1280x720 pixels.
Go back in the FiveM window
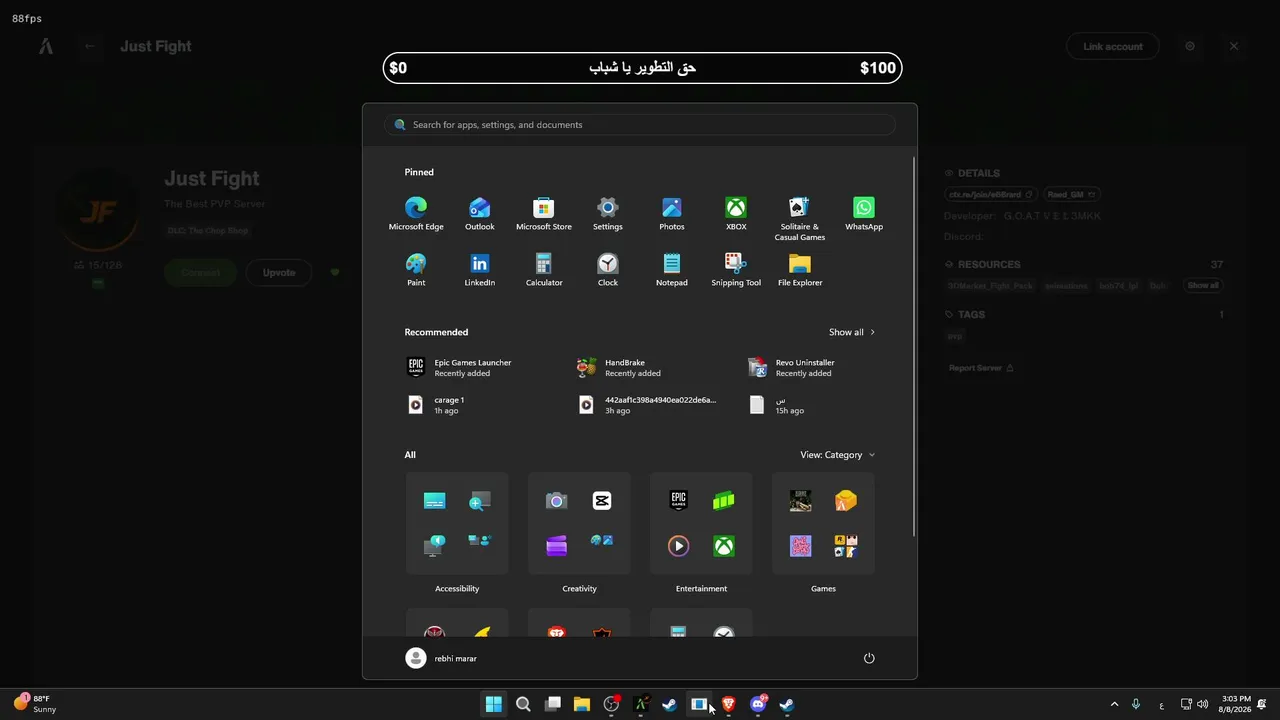click(90, 46)
